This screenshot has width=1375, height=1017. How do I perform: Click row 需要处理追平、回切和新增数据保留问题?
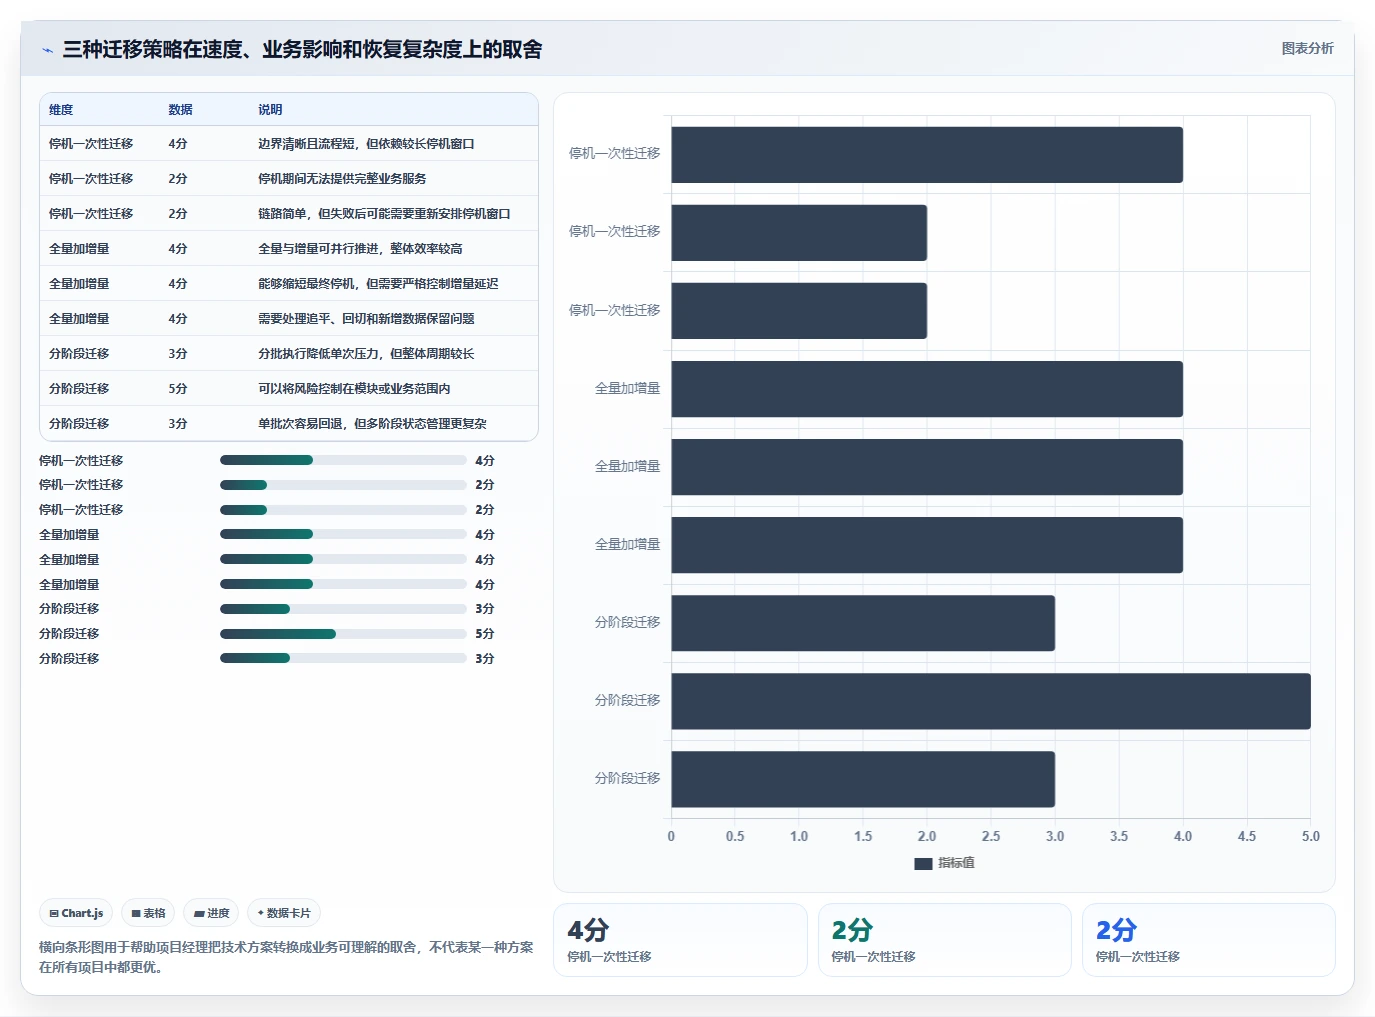pos(289,319)
